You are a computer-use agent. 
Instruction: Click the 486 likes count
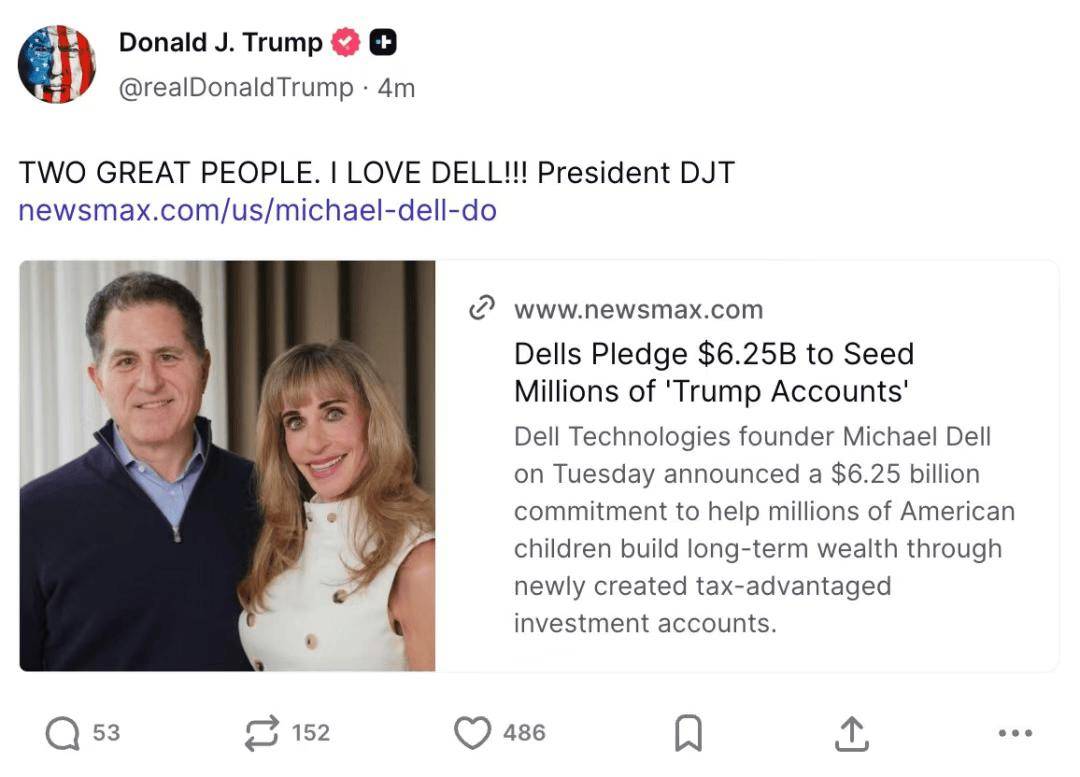[524, 733]
